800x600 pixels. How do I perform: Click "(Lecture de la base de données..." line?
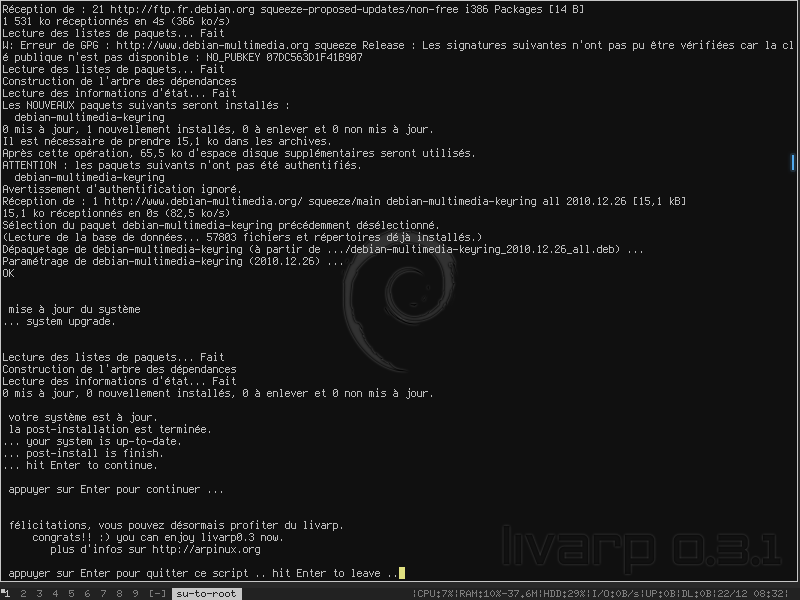(x=242, y=237)
